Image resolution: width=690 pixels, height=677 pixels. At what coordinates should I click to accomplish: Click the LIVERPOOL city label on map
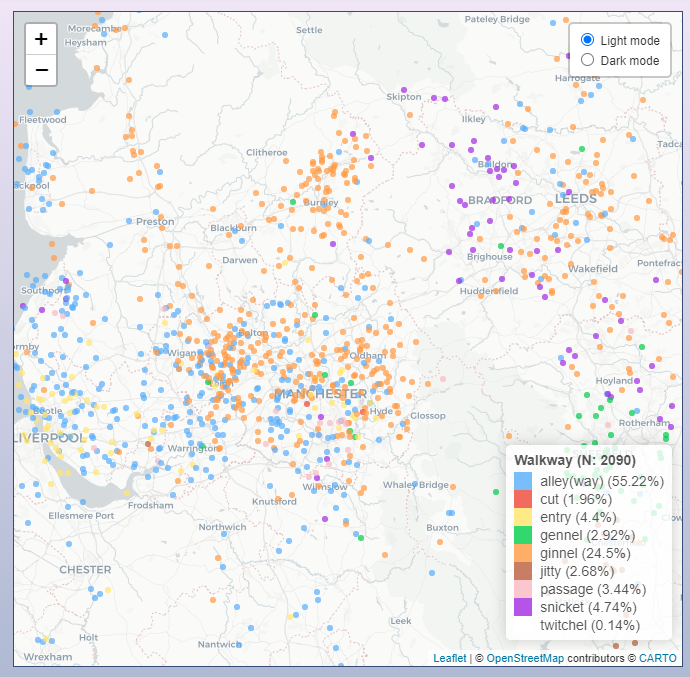tap(48, 438)
